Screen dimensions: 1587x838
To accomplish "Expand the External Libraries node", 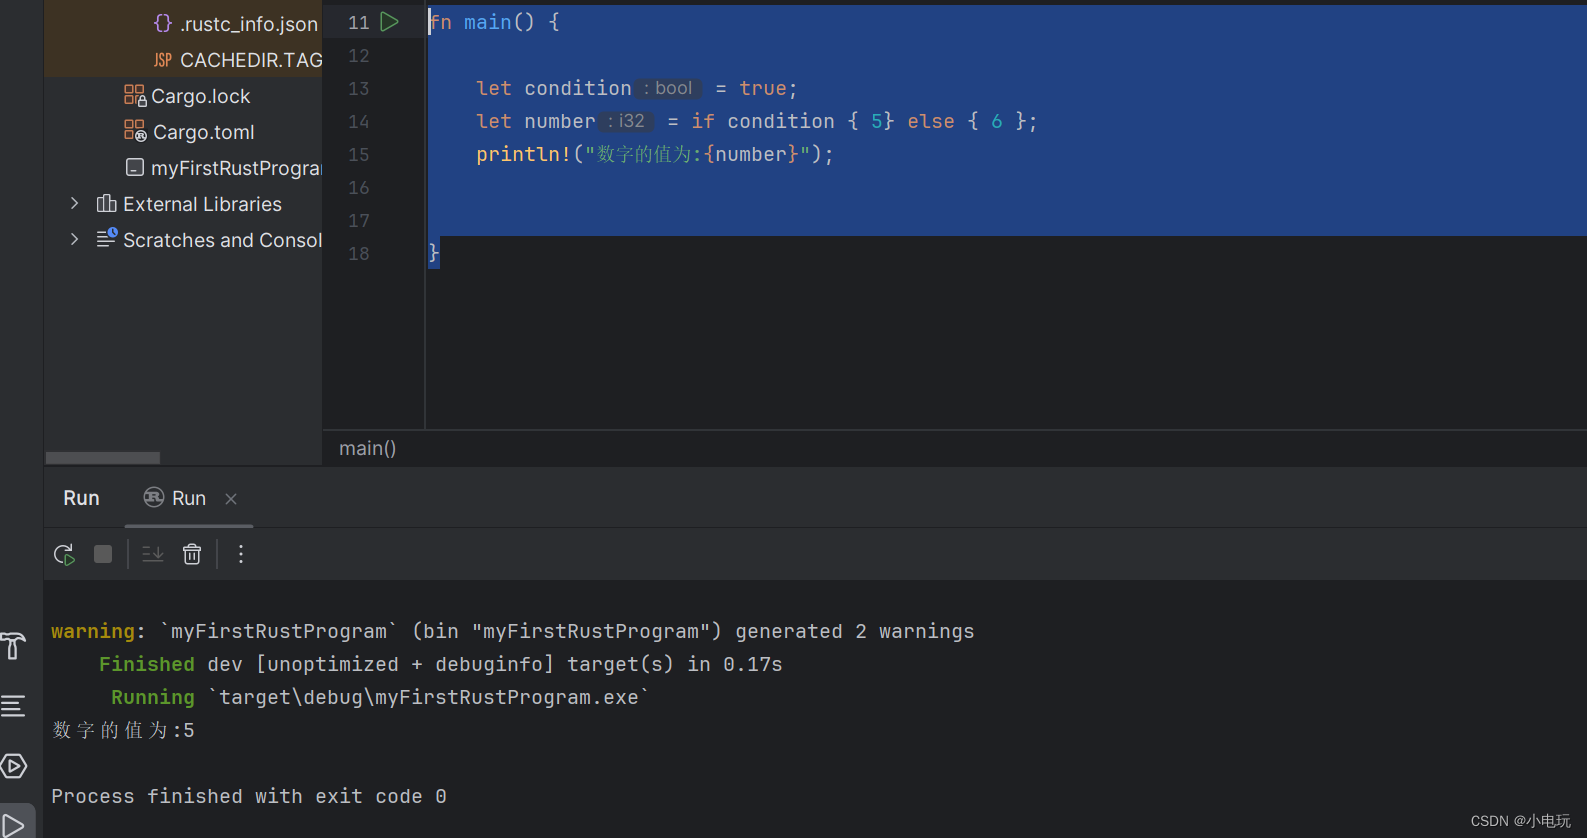I will (x=75, y=204).
